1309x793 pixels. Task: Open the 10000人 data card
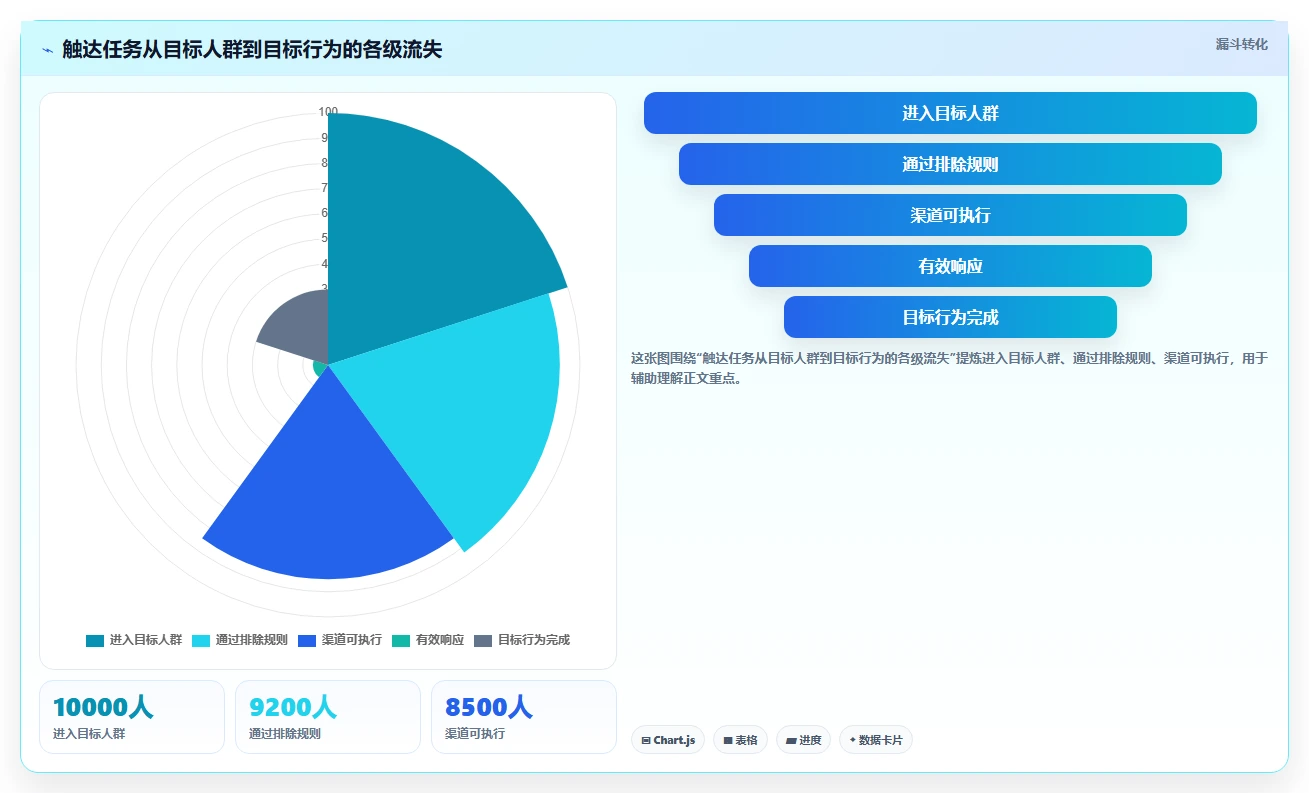[132, 717]
